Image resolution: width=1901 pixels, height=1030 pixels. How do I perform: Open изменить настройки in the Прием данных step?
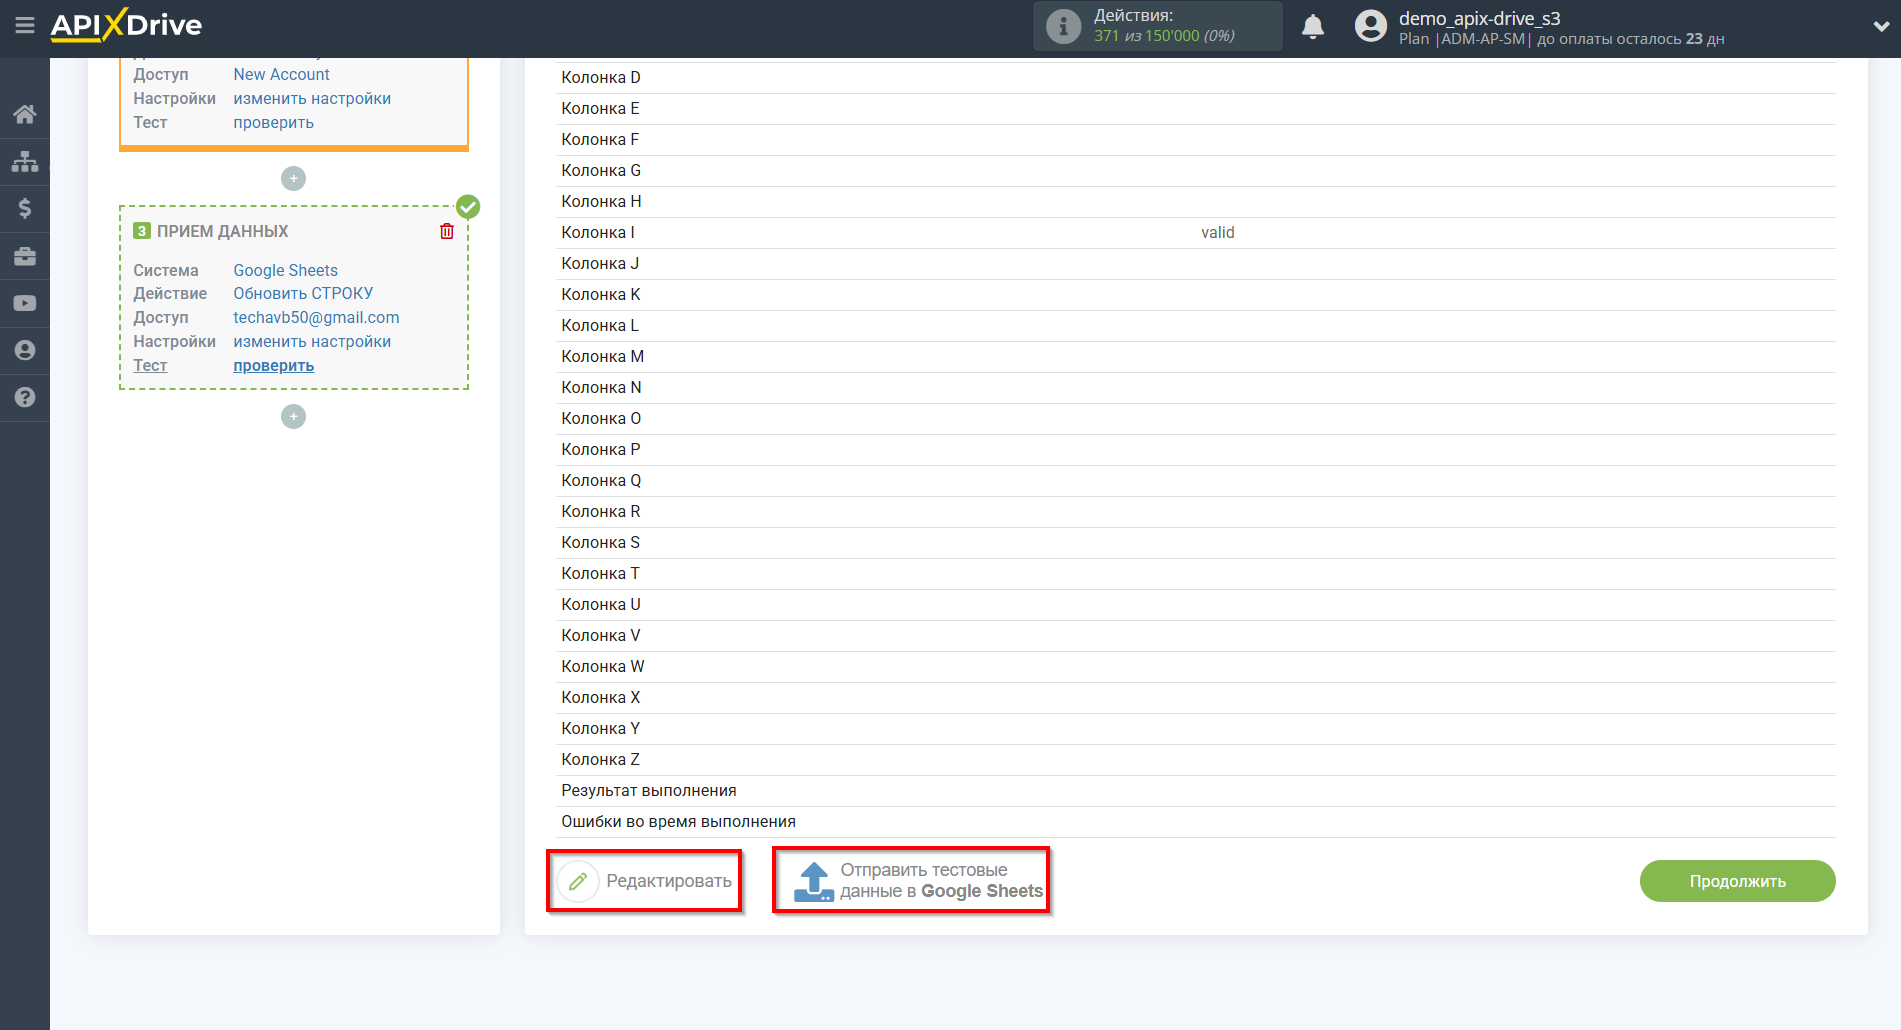(312, 341)
